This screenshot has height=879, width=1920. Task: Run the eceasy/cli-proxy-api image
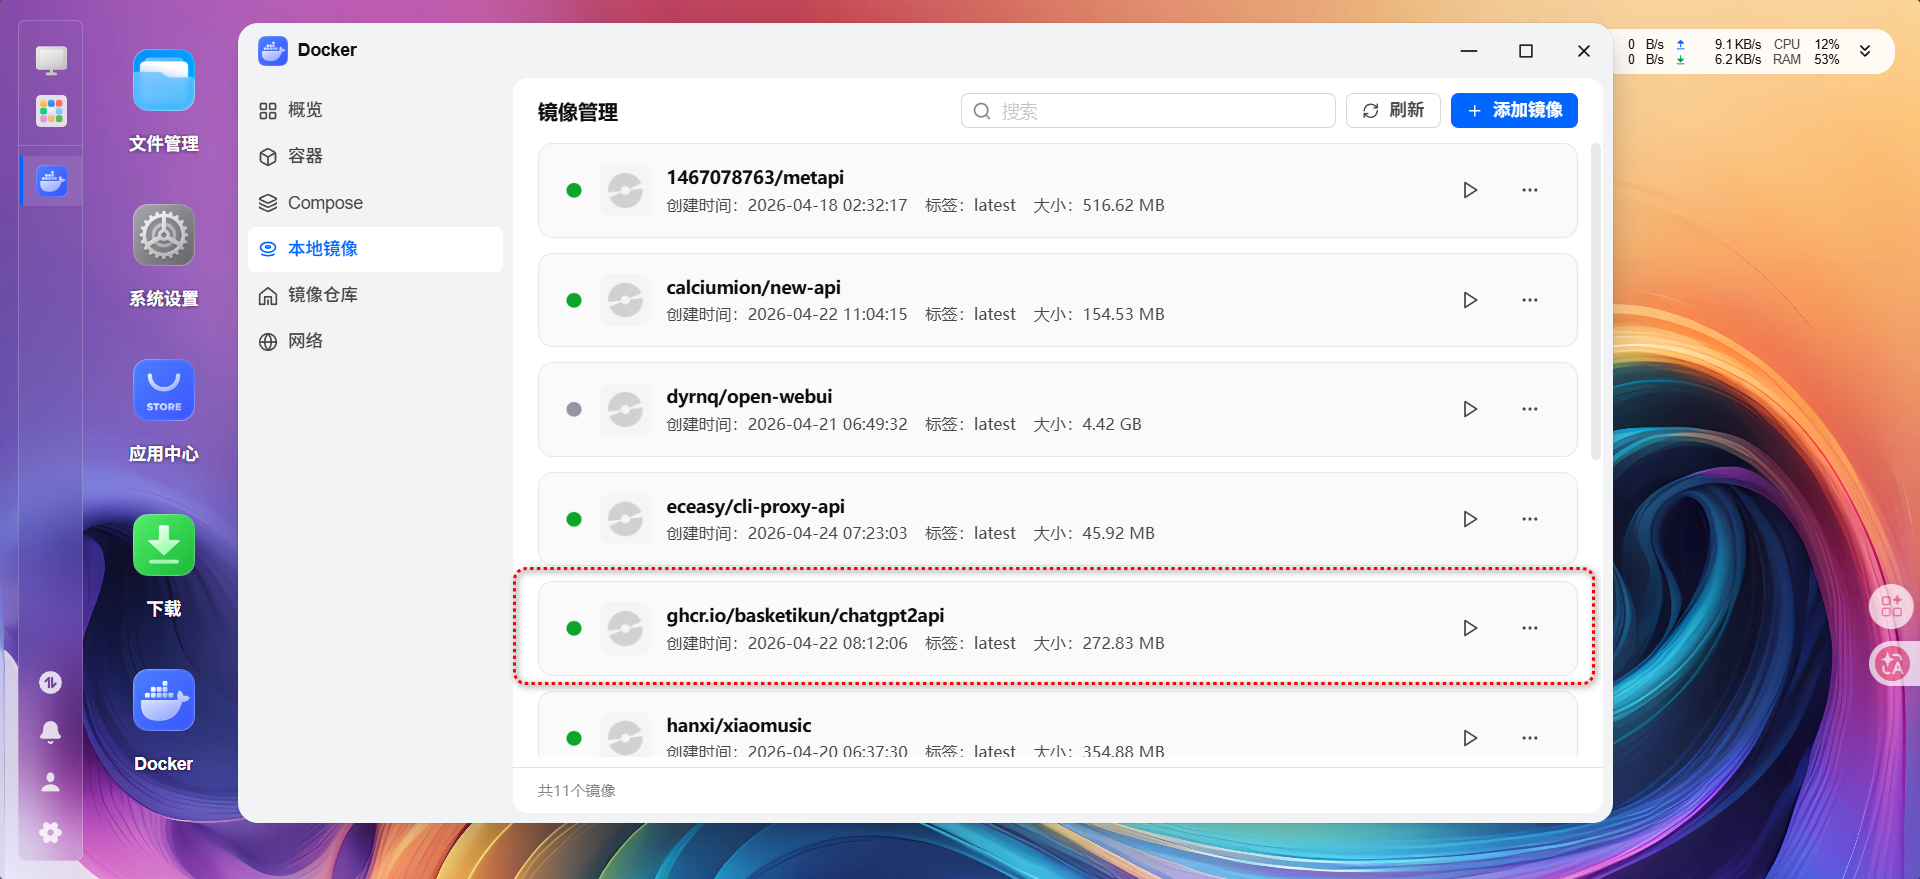point(1470,519)
